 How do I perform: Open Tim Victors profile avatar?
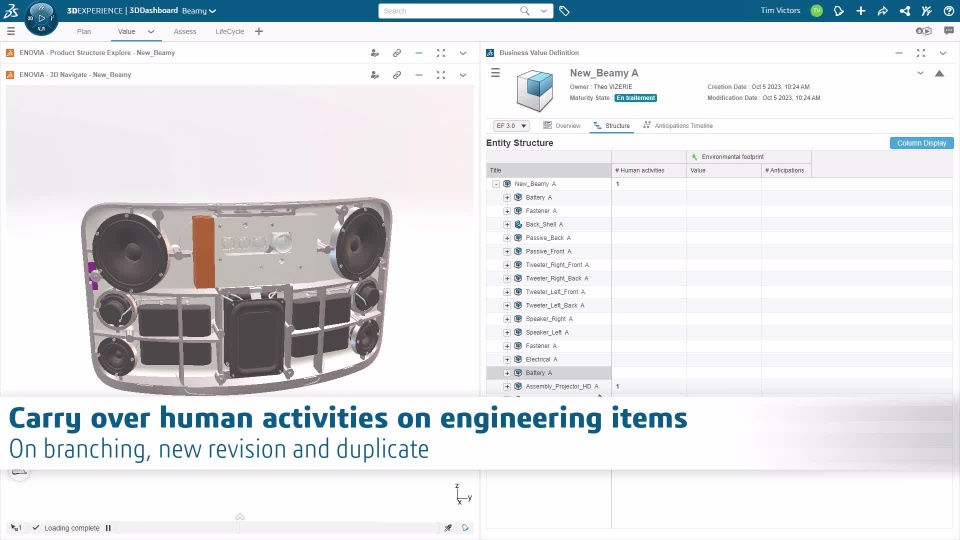(x=816, y=10)
